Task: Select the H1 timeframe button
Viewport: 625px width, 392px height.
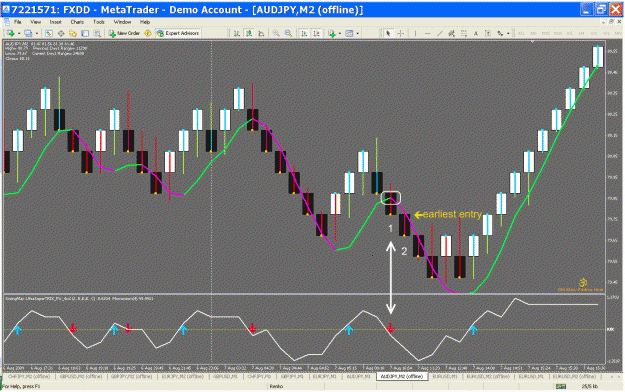Action: coord(570,33)
